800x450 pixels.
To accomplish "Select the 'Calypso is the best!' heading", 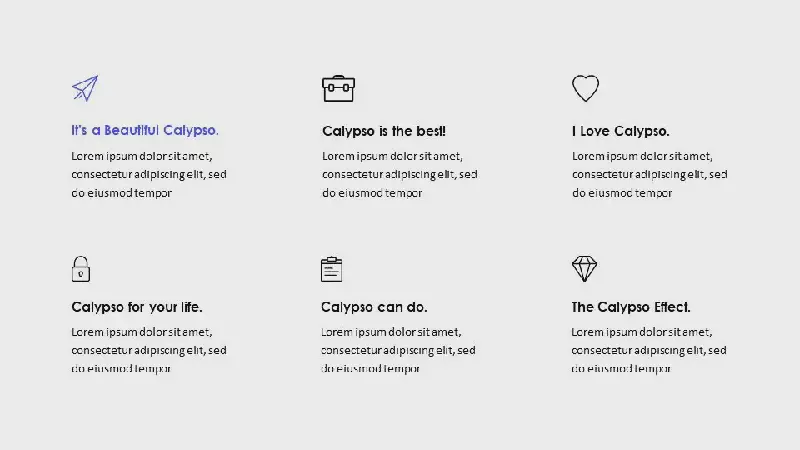I will pyautogui.click(x=384, y=131).
